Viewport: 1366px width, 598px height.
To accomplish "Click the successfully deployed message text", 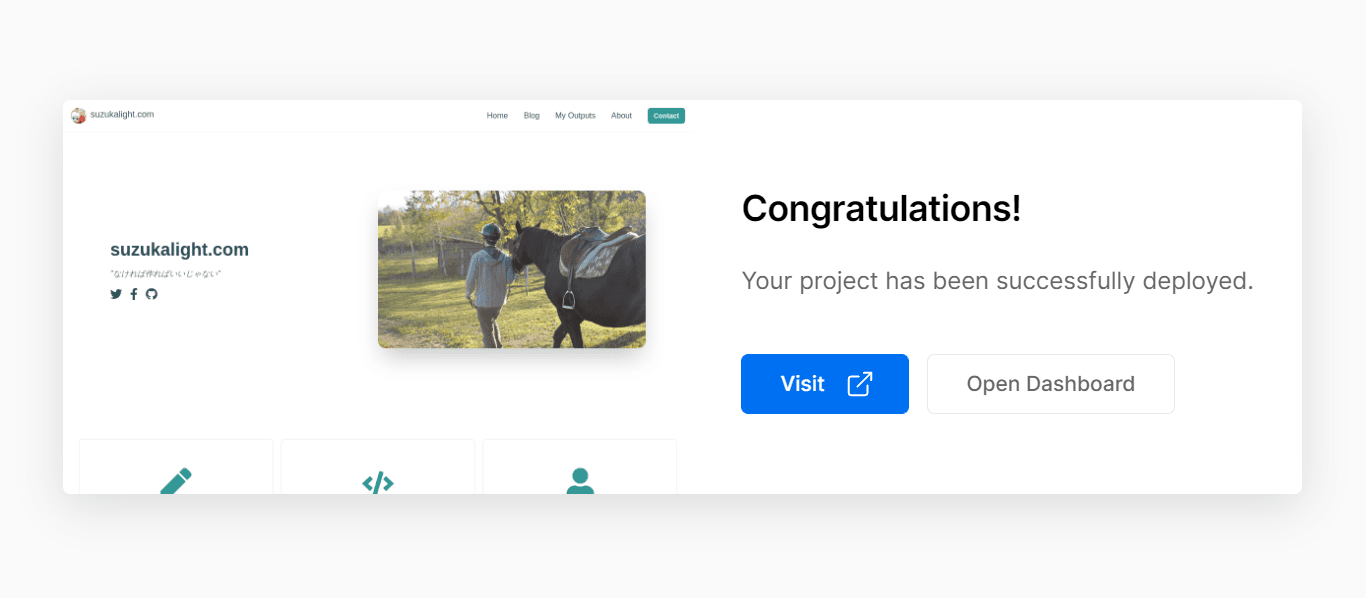I will pos(997,281).
